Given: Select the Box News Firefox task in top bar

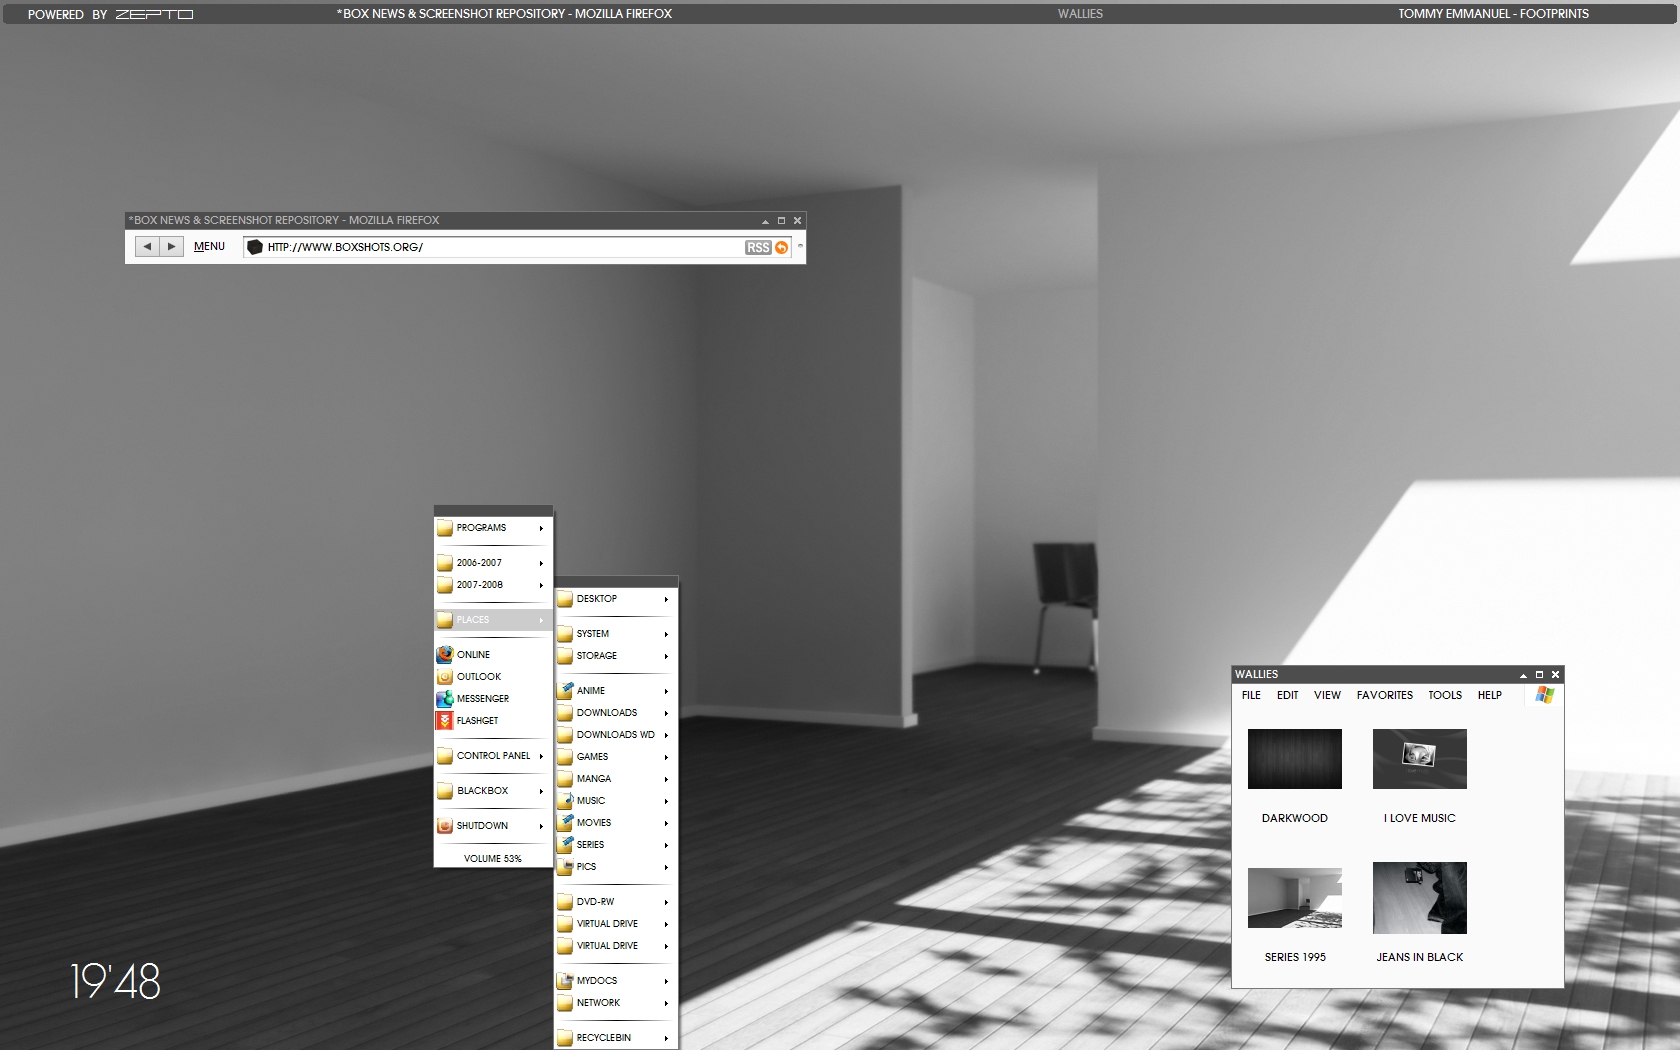Looking at the screenshot, I should click(x=504, y=14).
